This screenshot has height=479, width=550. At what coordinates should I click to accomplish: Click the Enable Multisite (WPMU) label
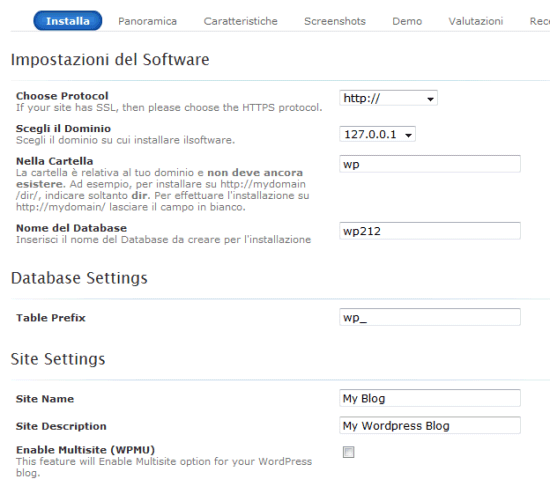(85, 450)
